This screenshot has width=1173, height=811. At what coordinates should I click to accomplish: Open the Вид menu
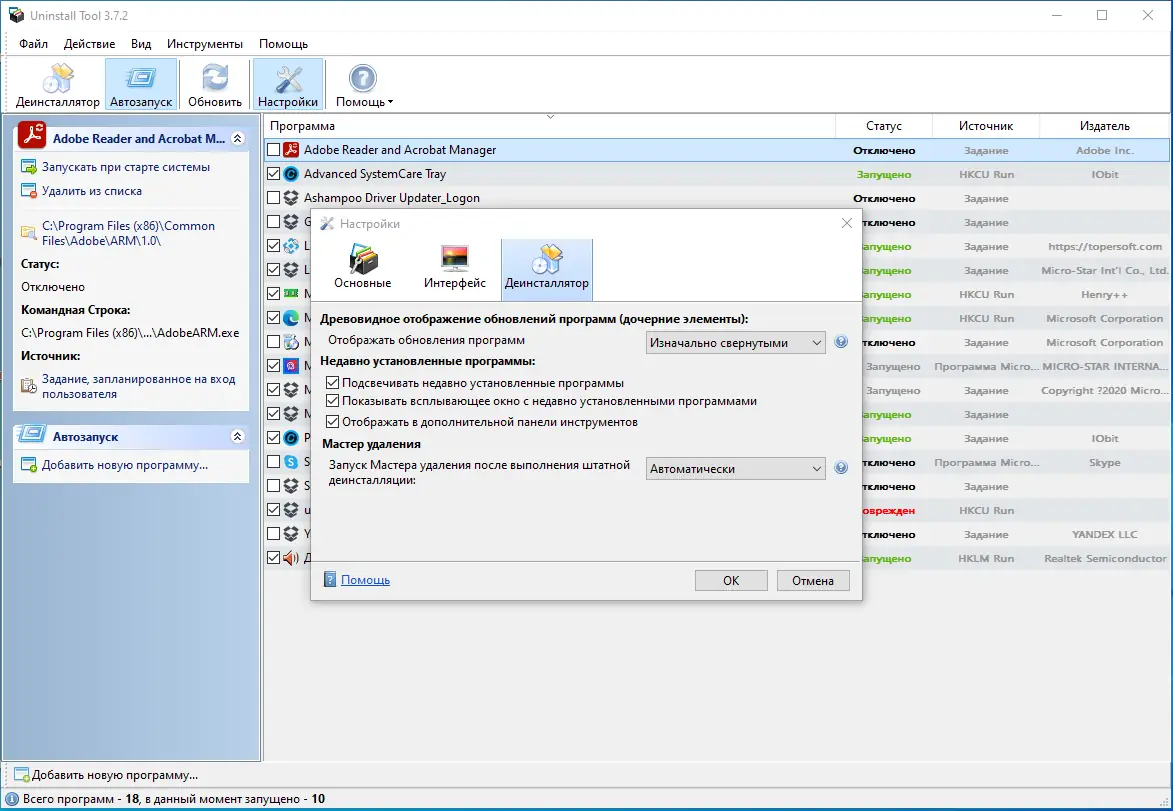click(x=141, y=43)
